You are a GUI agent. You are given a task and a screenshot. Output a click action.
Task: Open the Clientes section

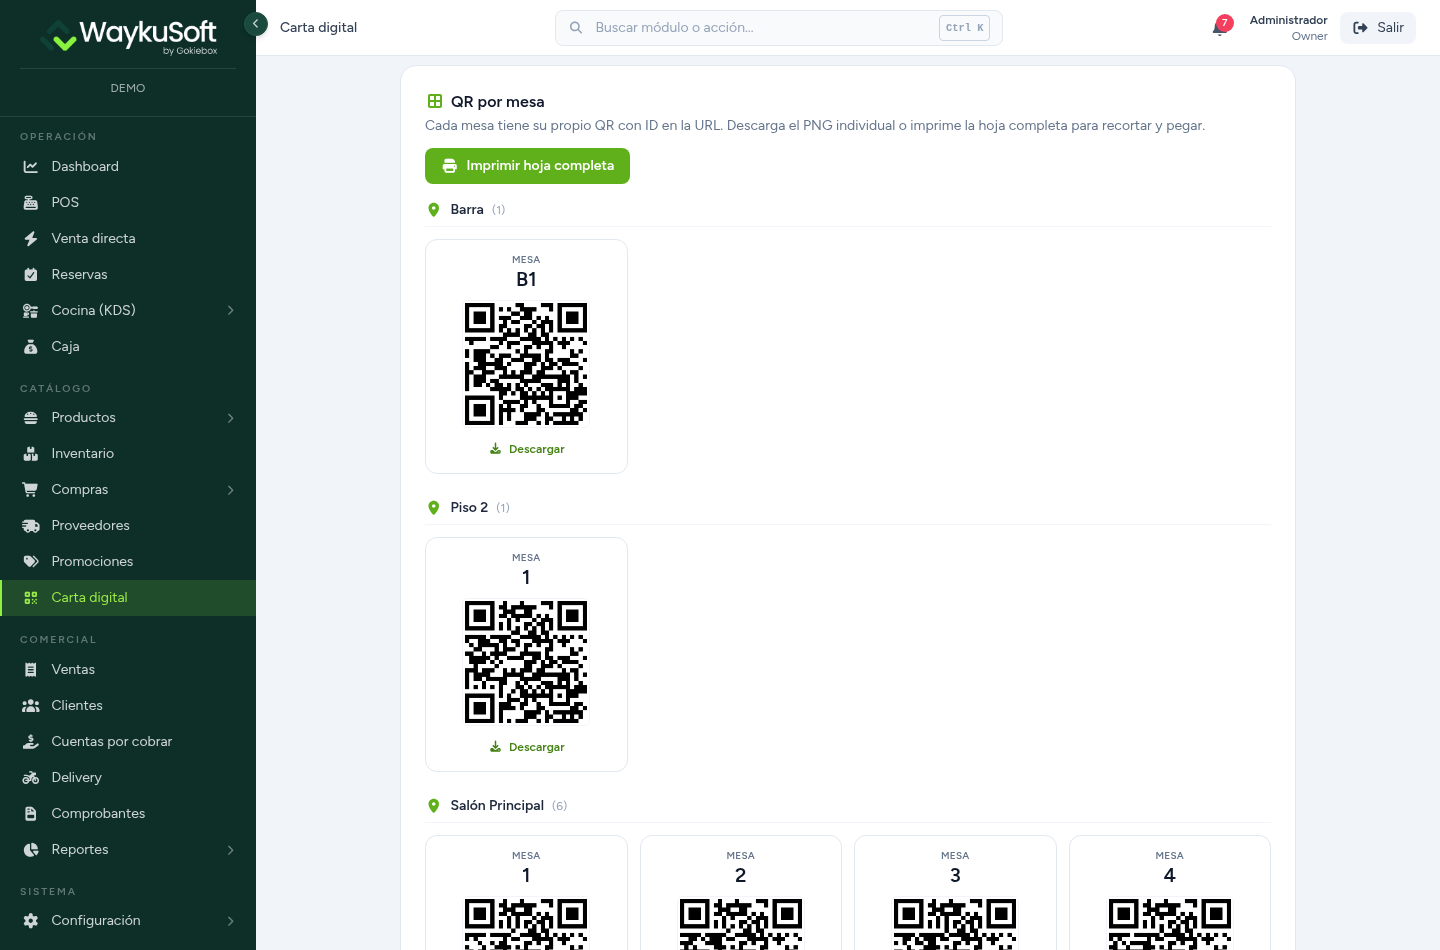pyautogui.click(x=128, y=706)
